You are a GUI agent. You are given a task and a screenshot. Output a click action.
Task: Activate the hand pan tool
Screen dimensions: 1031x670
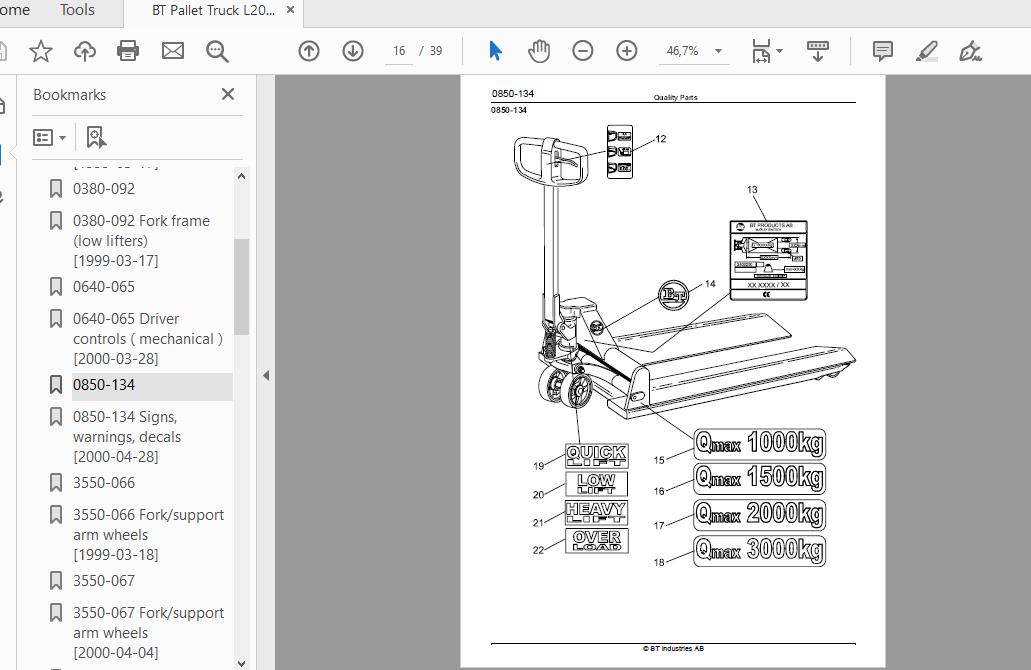tap(539, 51)
